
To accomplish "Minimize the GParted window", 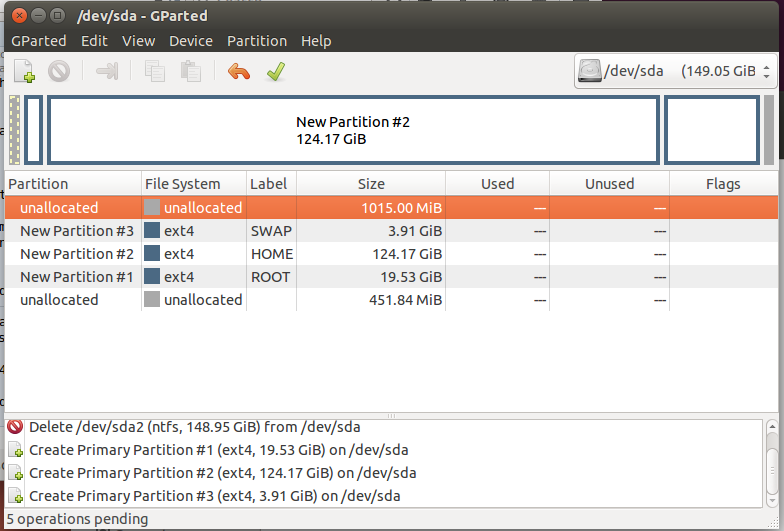I will pyautogui.click(x=38, y=16).
